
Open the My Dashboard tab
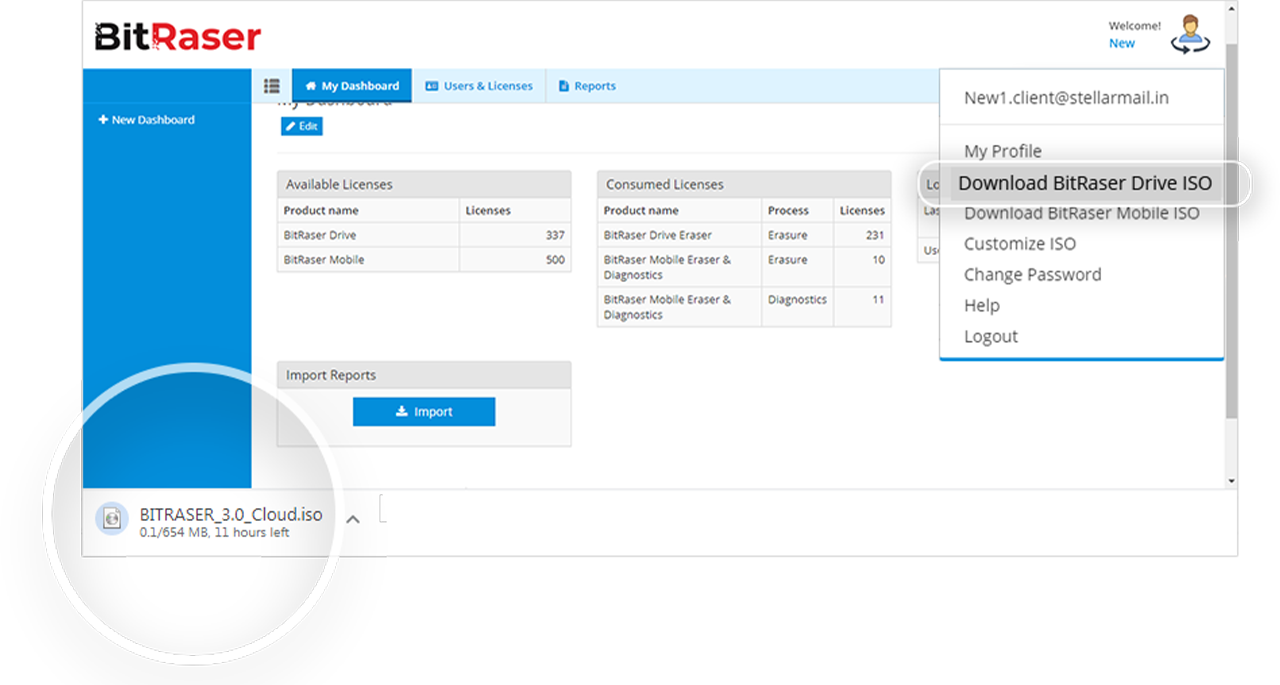click(351, 86)
